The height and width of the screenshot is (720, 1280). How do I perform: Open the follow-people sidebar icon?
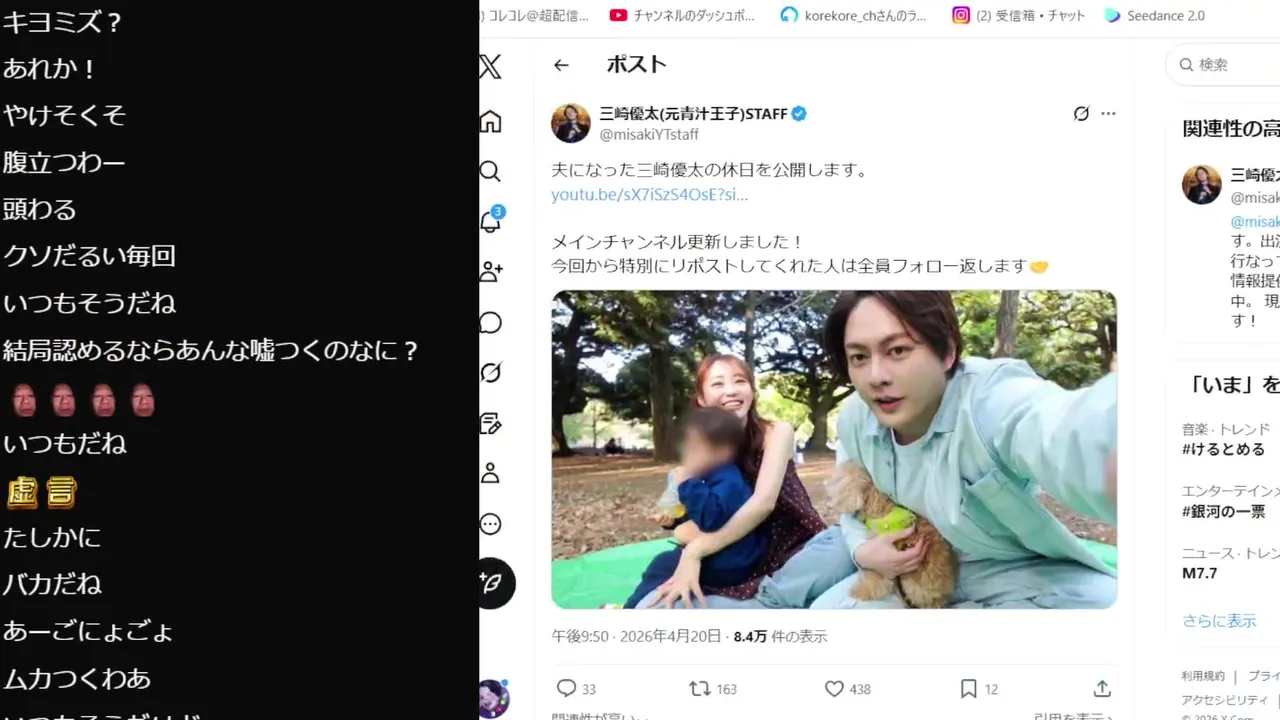click(x=491, y=271)
